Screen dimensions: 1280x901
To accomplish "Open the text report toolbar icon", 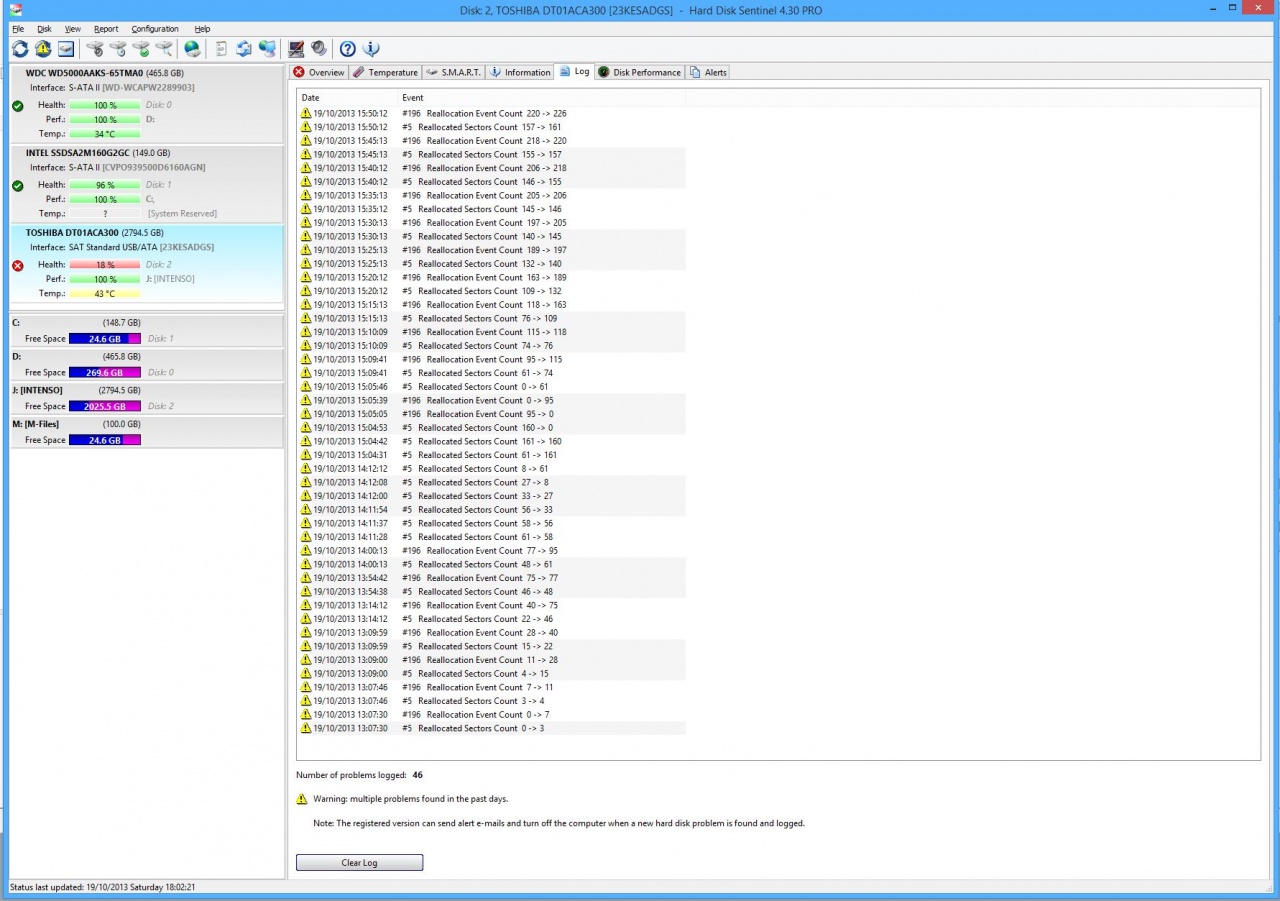I will (221, 49).
